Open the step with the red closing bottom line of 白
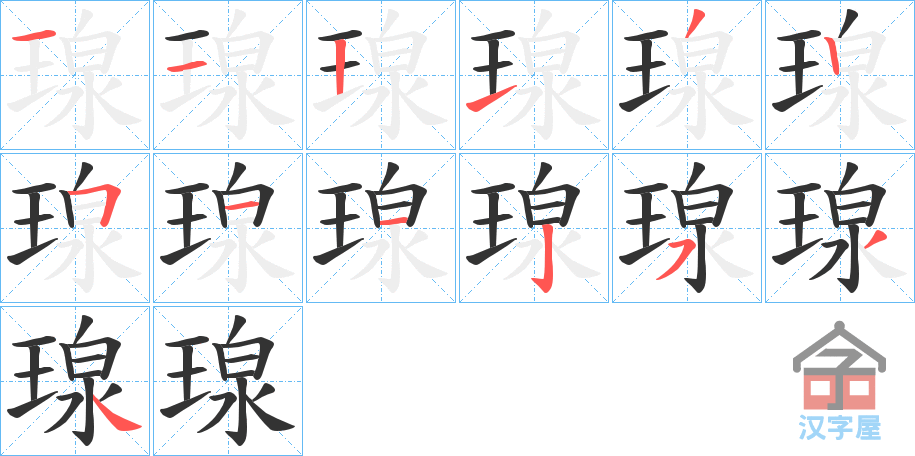The height and width of the screenshot is (456, 915). click(x=380, y=228)
